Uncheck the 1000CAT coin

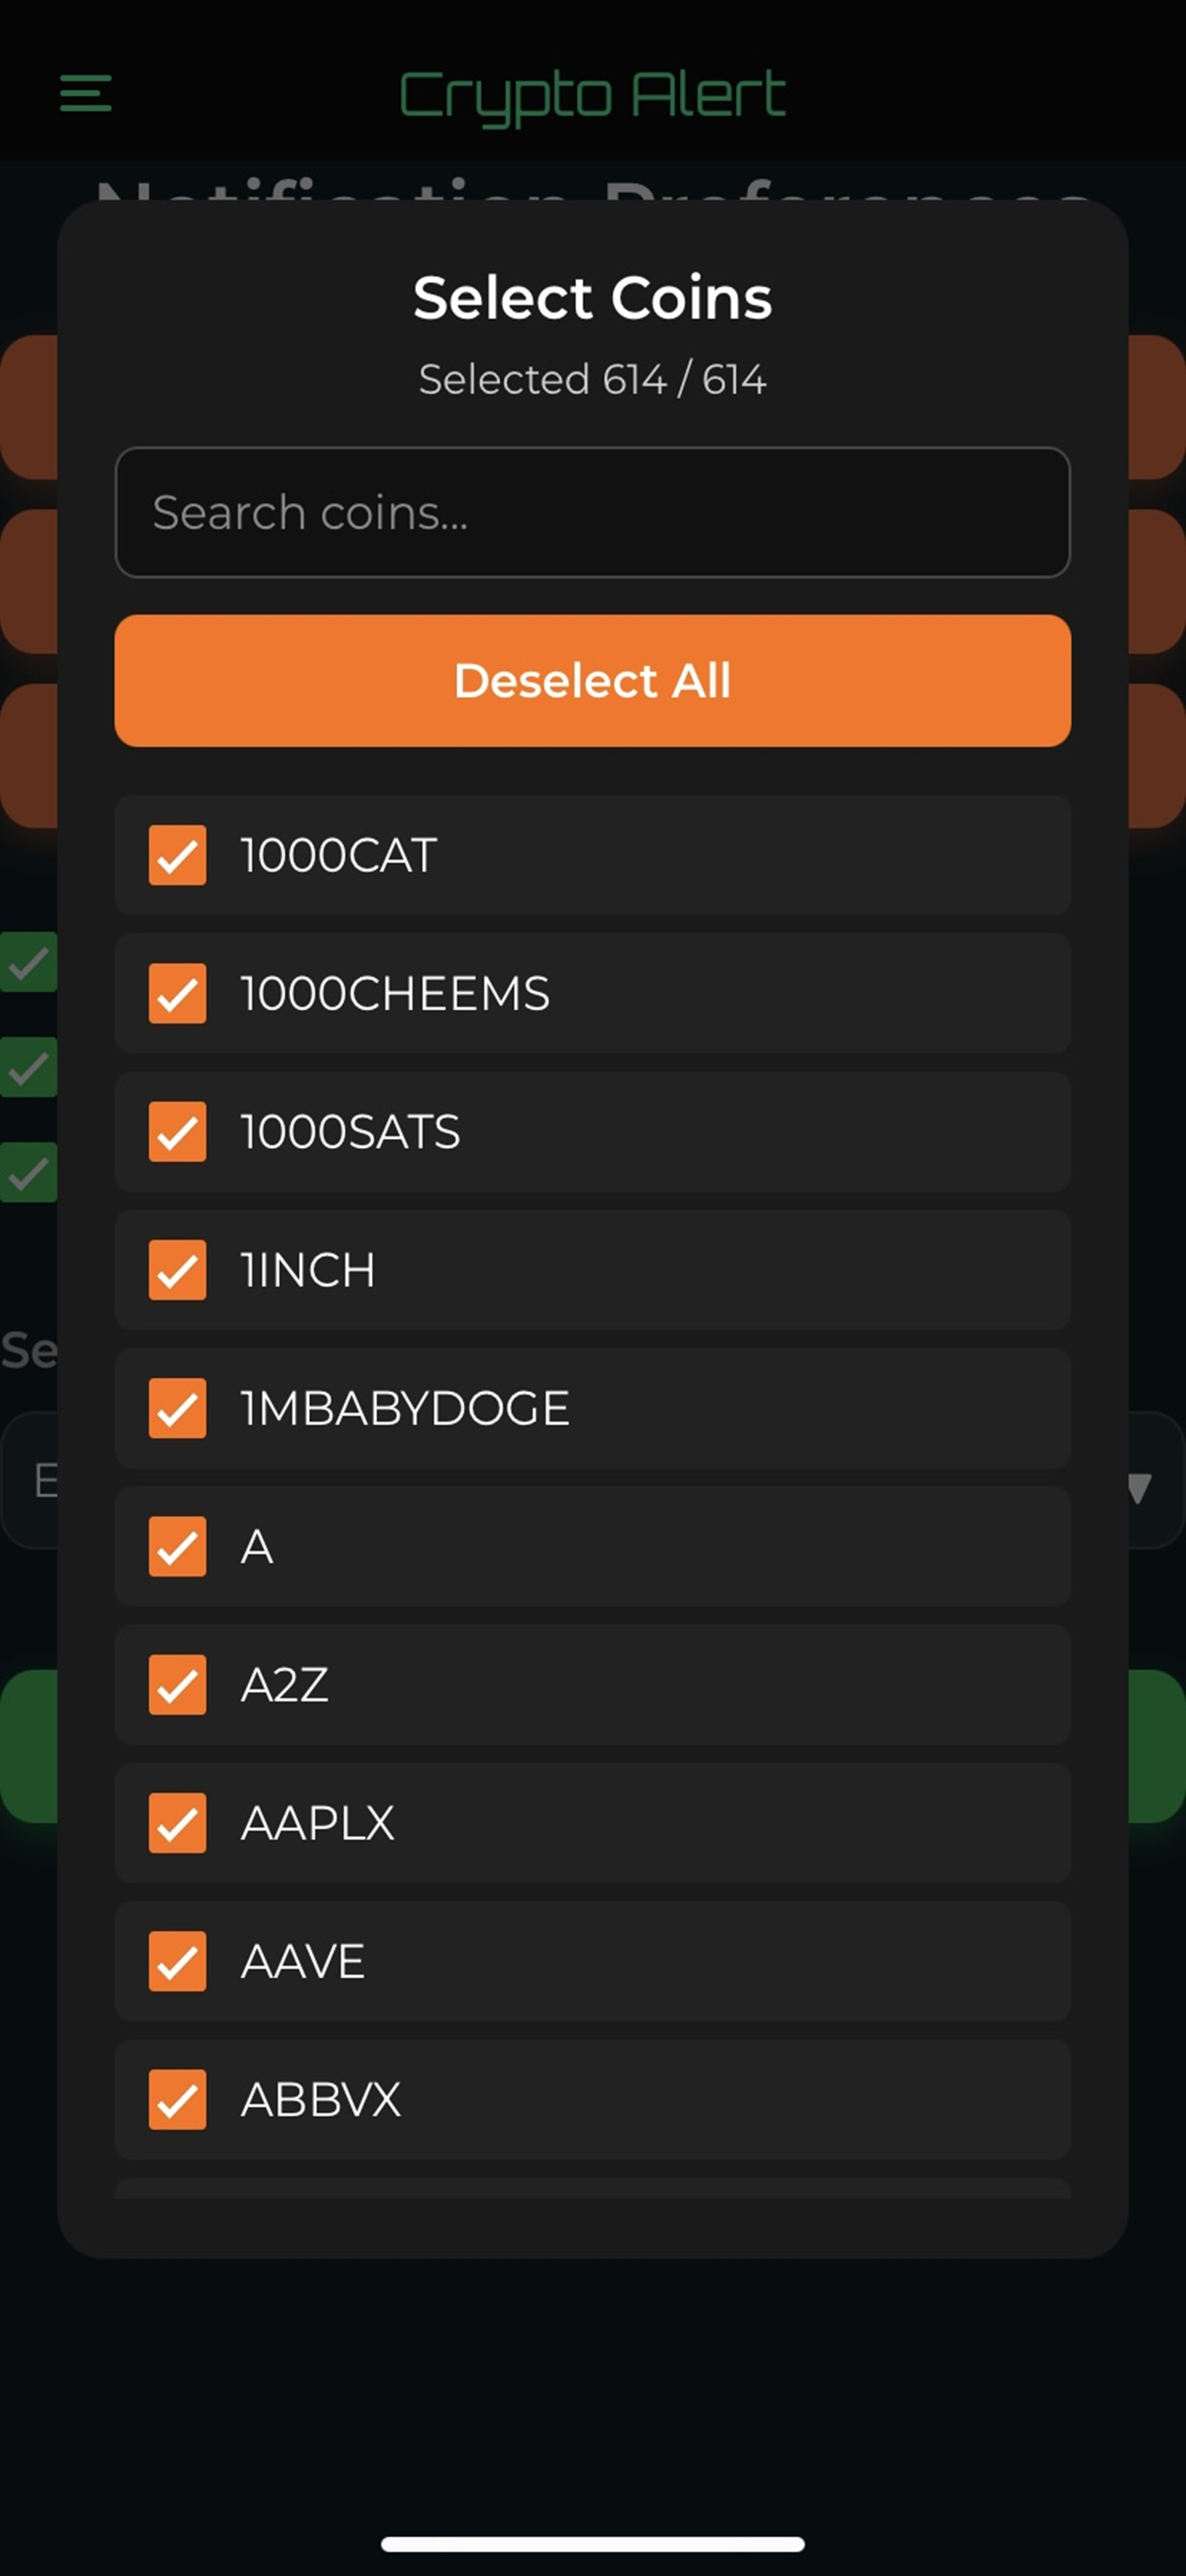177,855
